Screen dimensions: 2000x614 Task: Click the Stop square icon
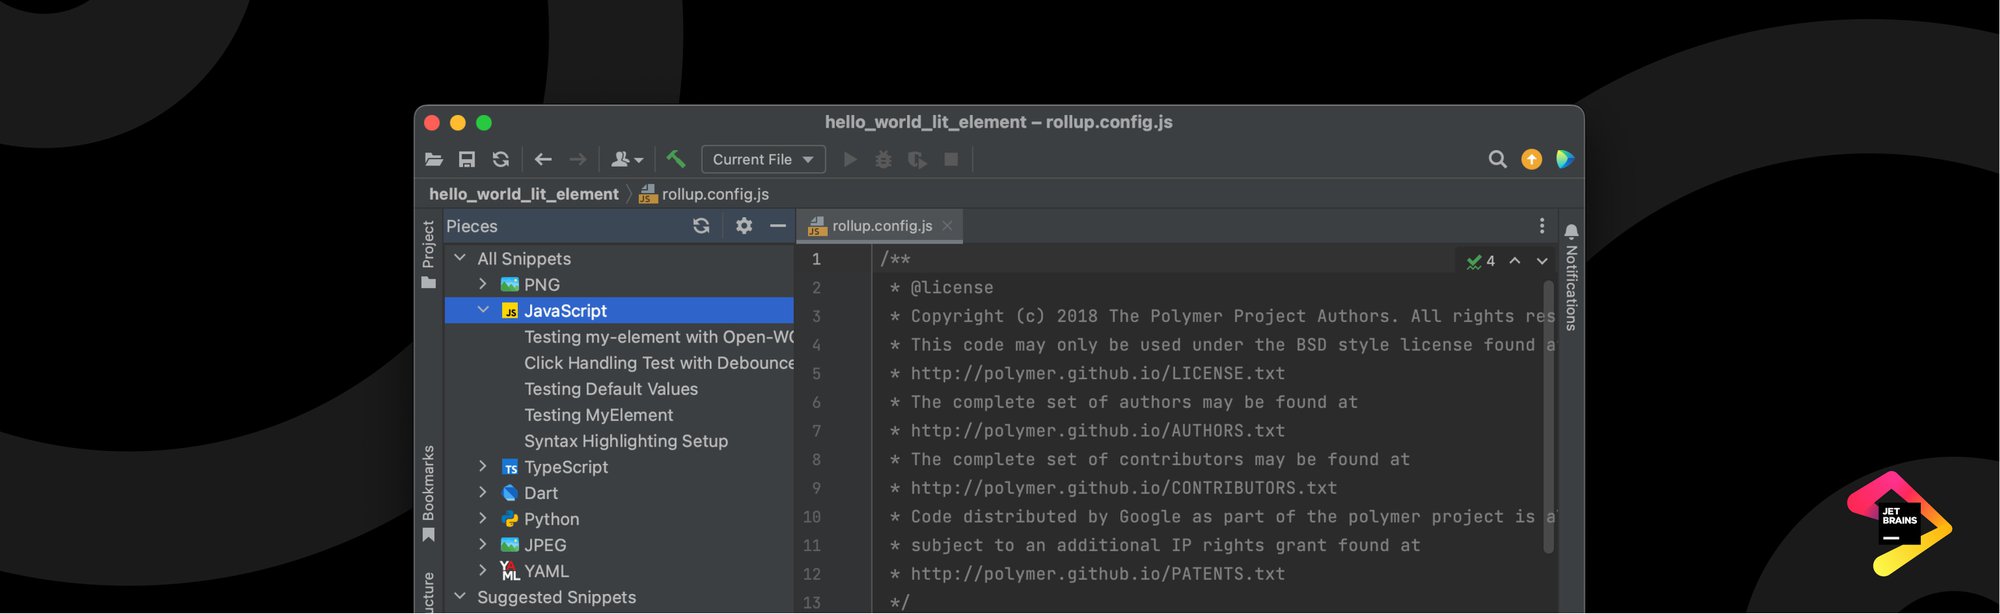[x=951, y=159]
